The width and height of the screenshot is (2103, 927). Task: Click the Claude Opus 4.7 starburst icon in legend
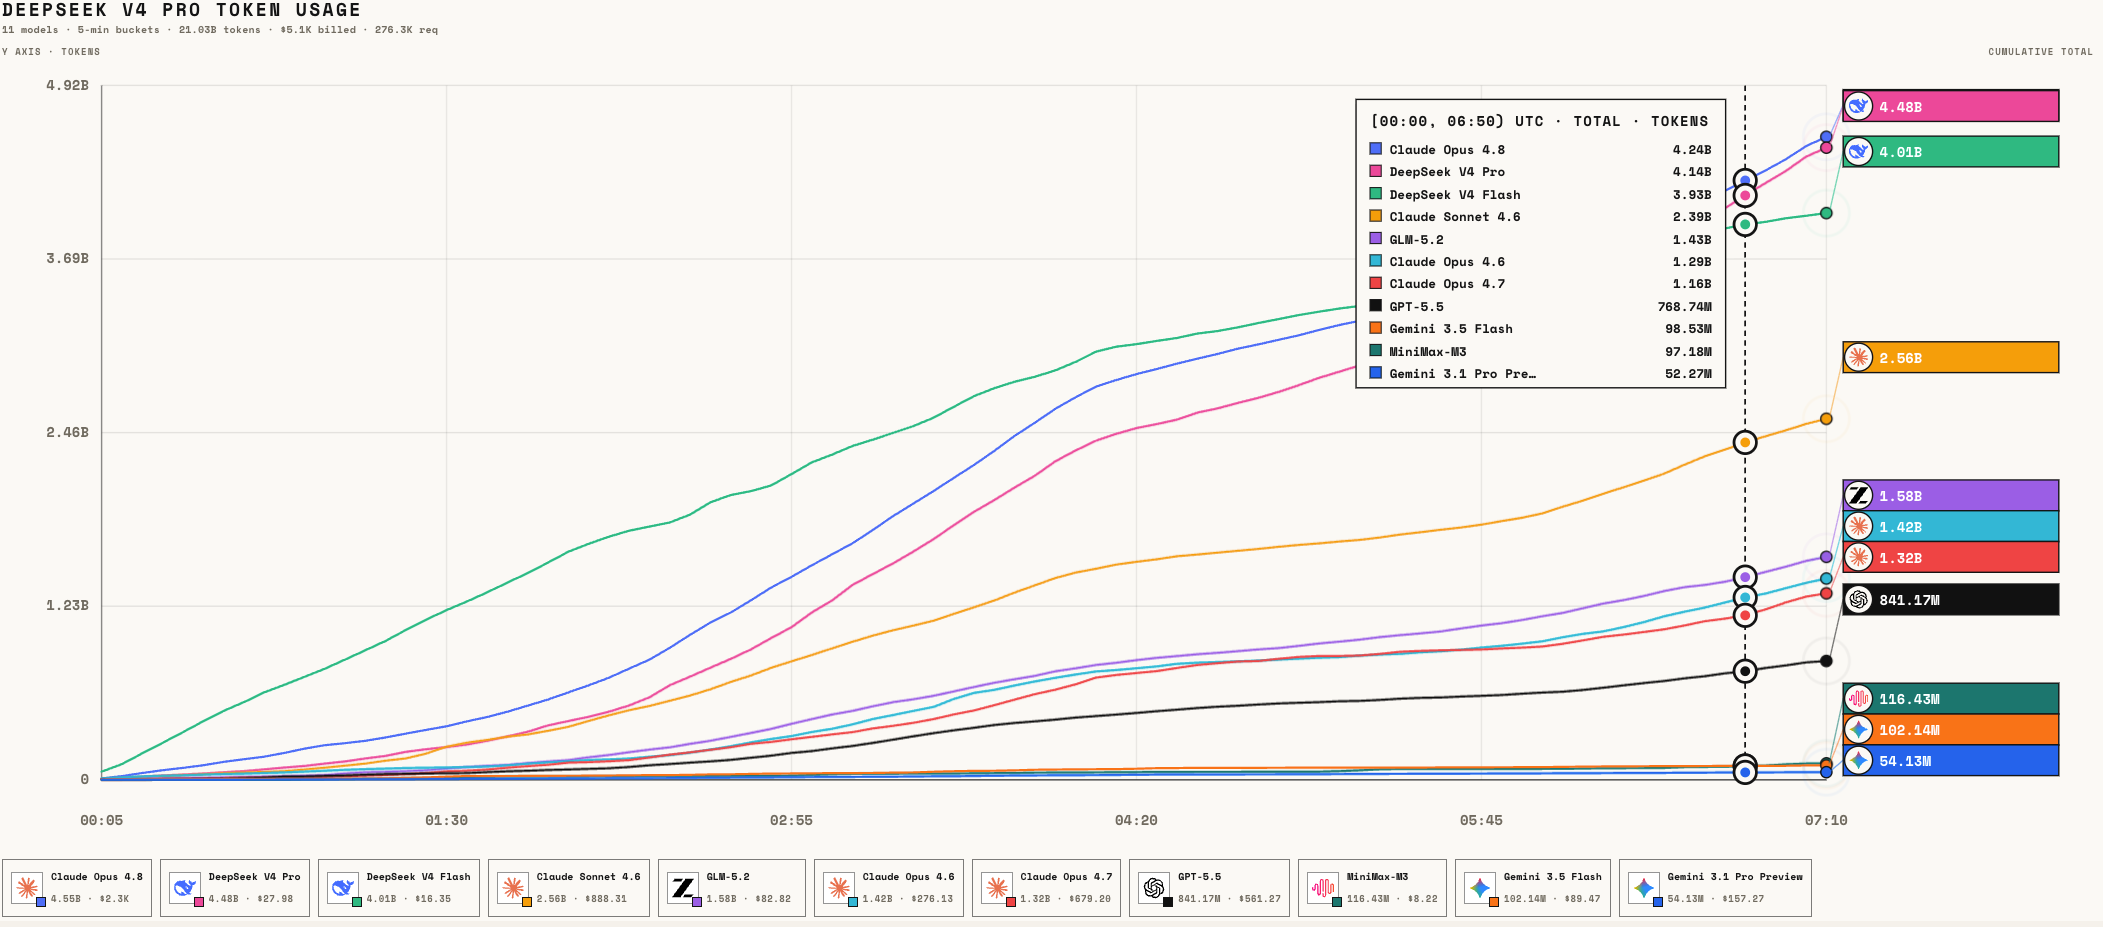click(997, 887)
